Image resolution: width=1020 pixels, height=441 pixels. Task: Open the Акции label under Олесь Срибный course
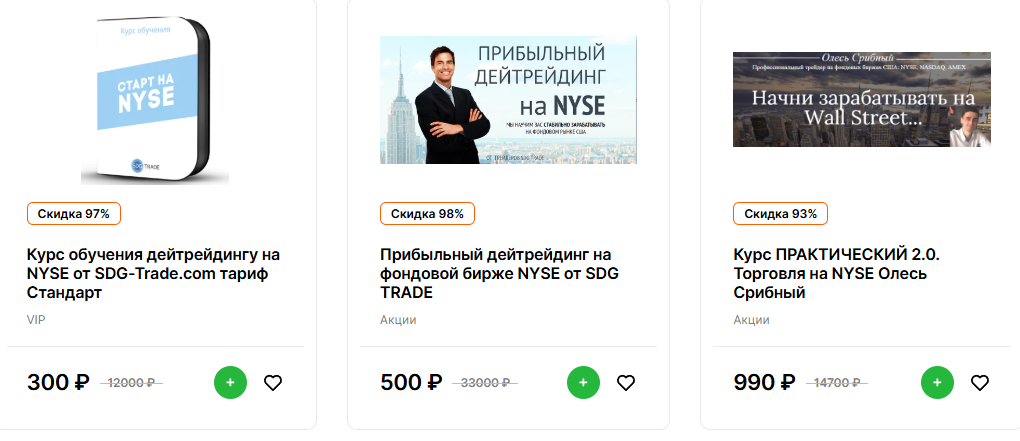coord(751,320)
